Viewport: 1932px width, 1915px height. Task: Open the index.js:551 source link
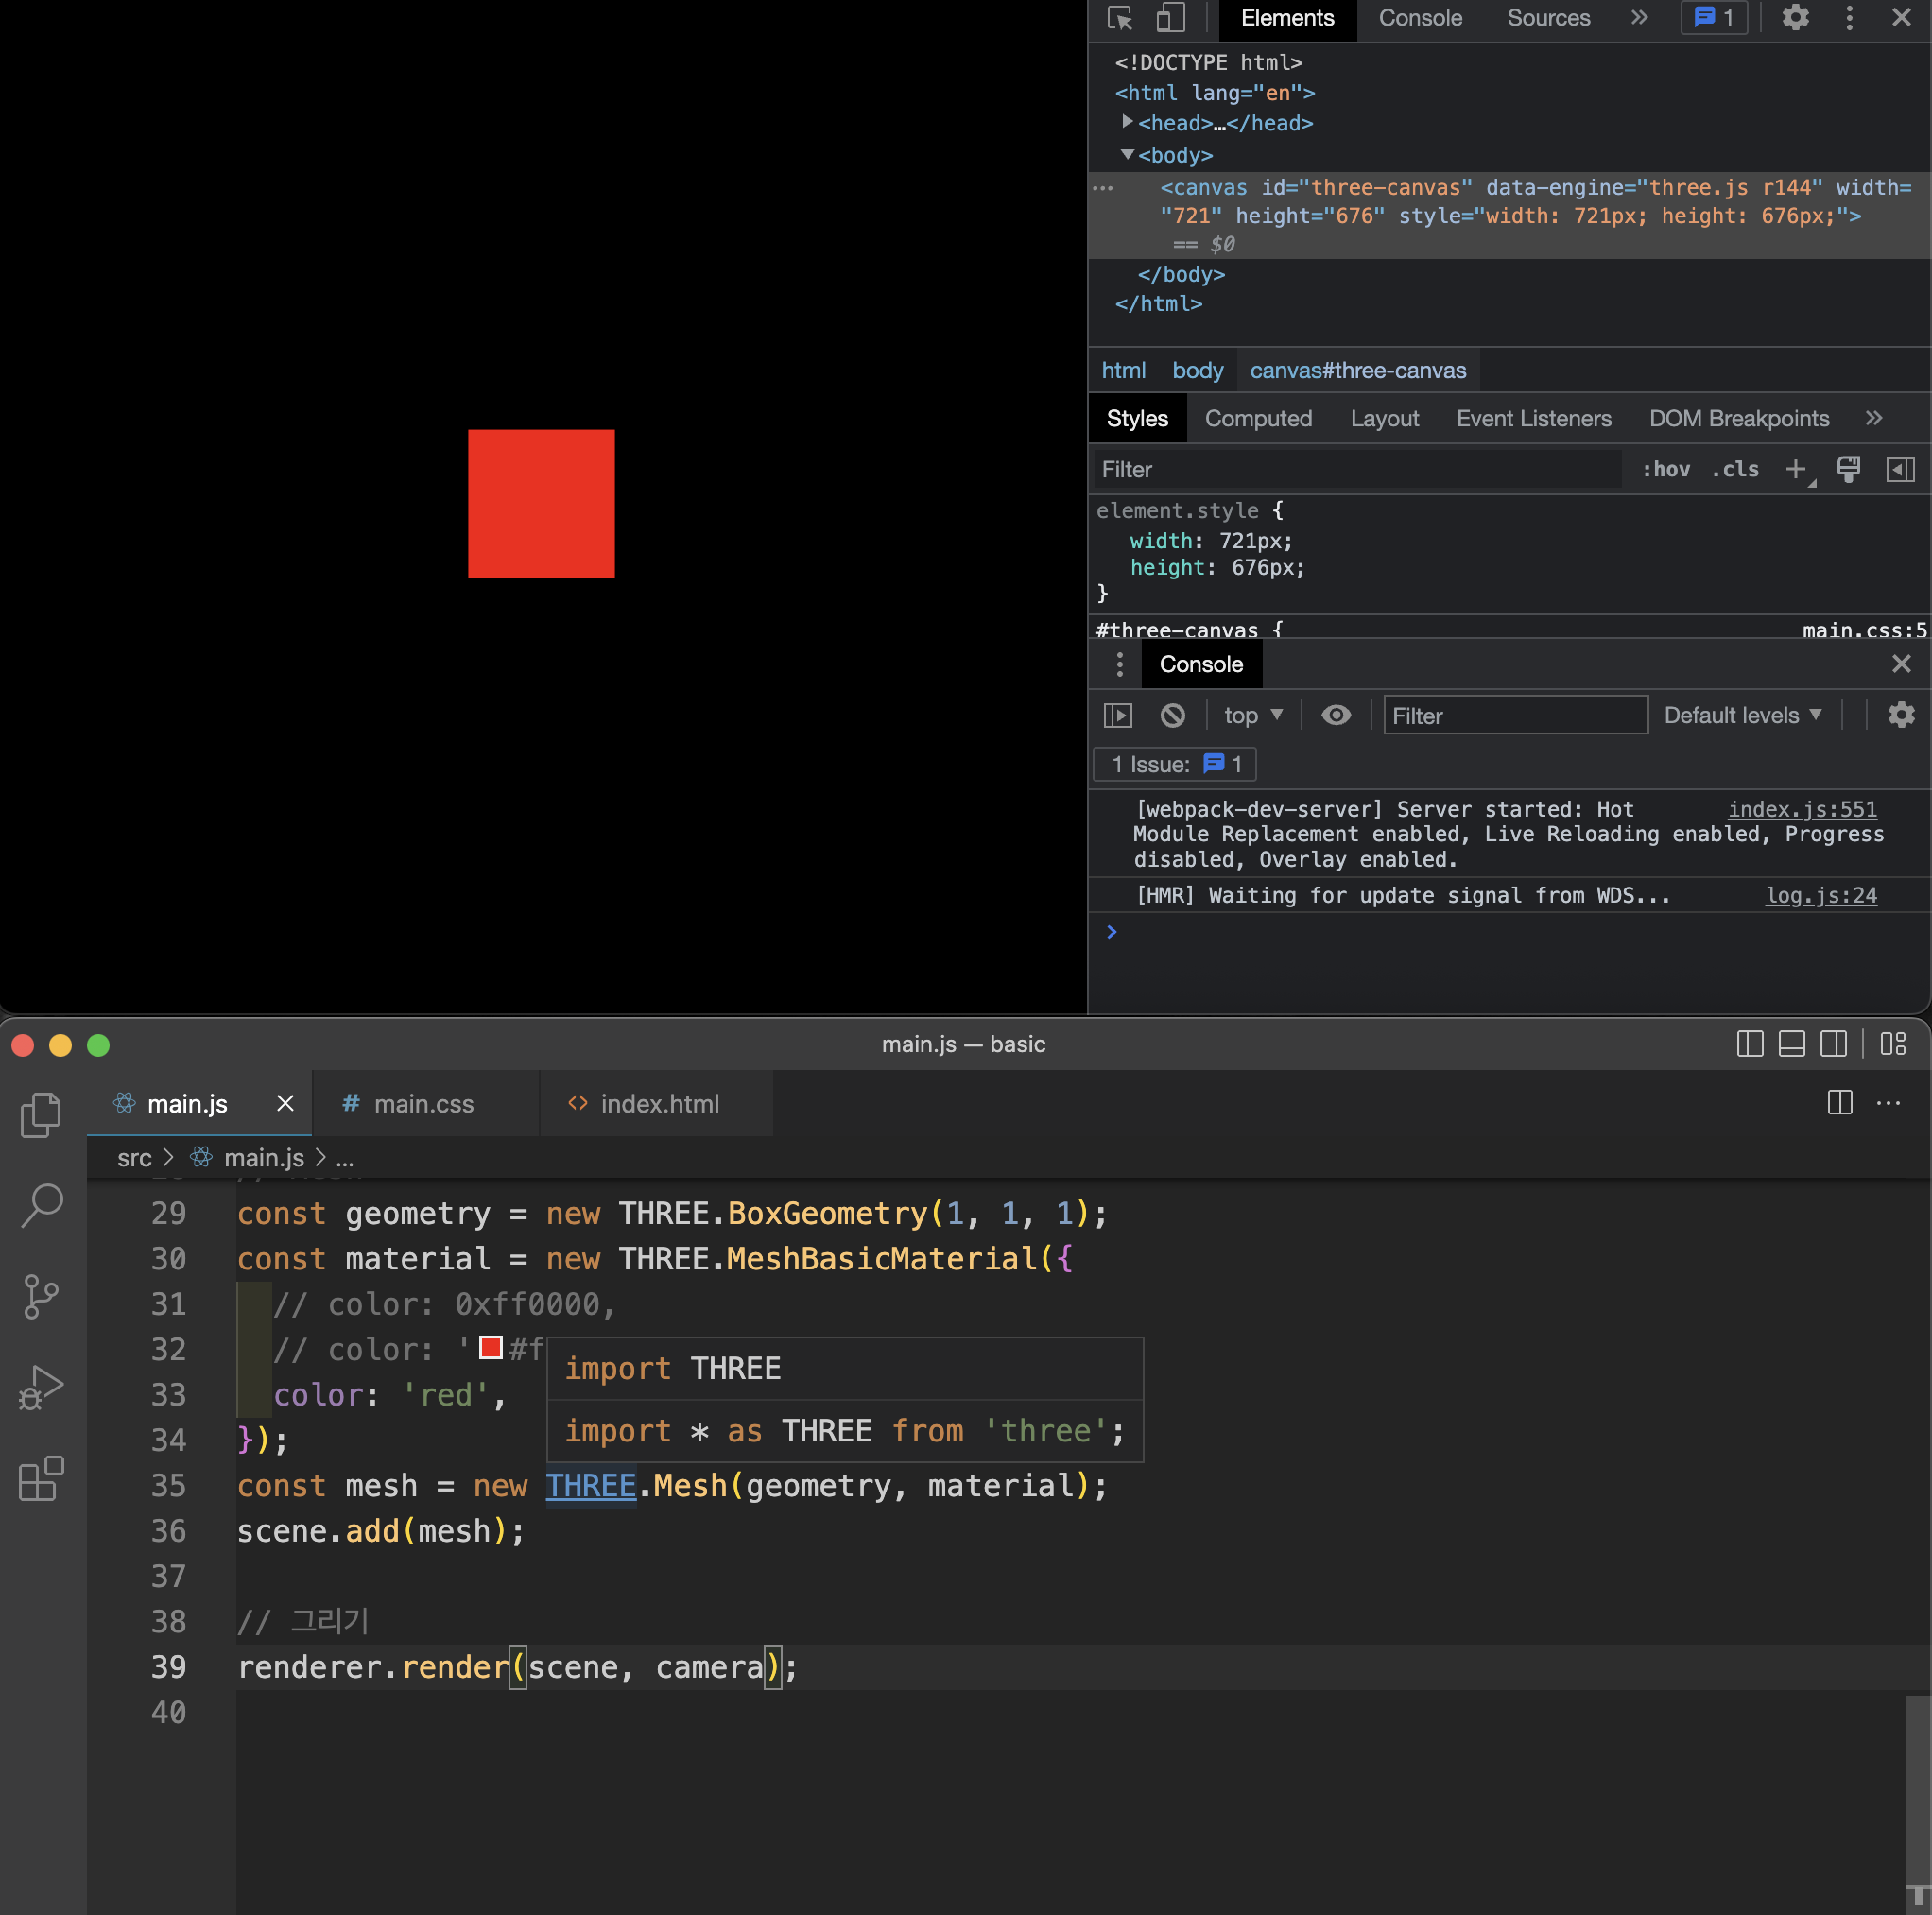click(1802, 809)
